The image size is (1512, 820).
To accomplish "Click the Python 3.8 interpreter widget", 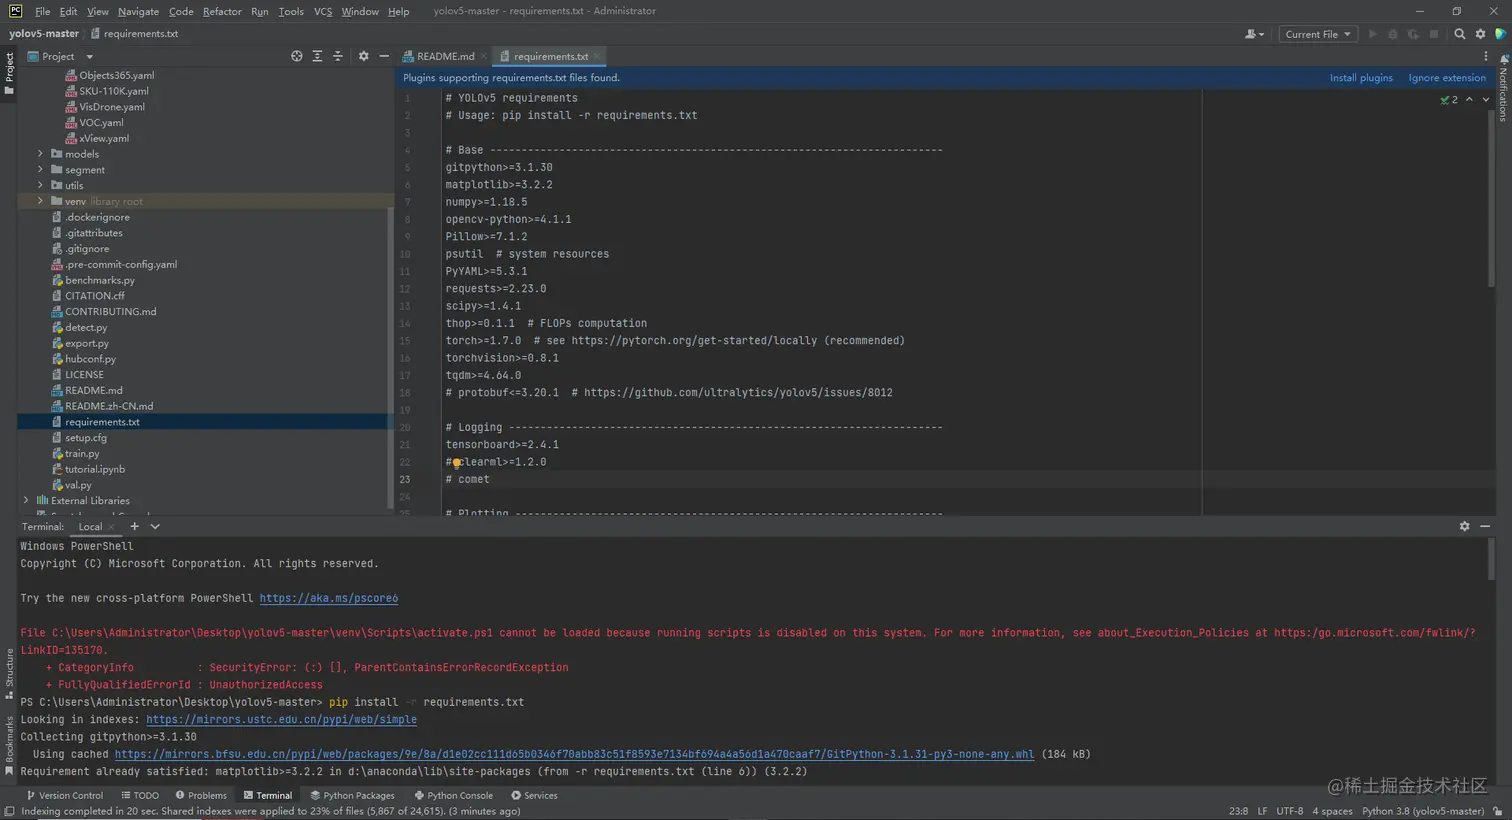I will (x=1423, y=811).
